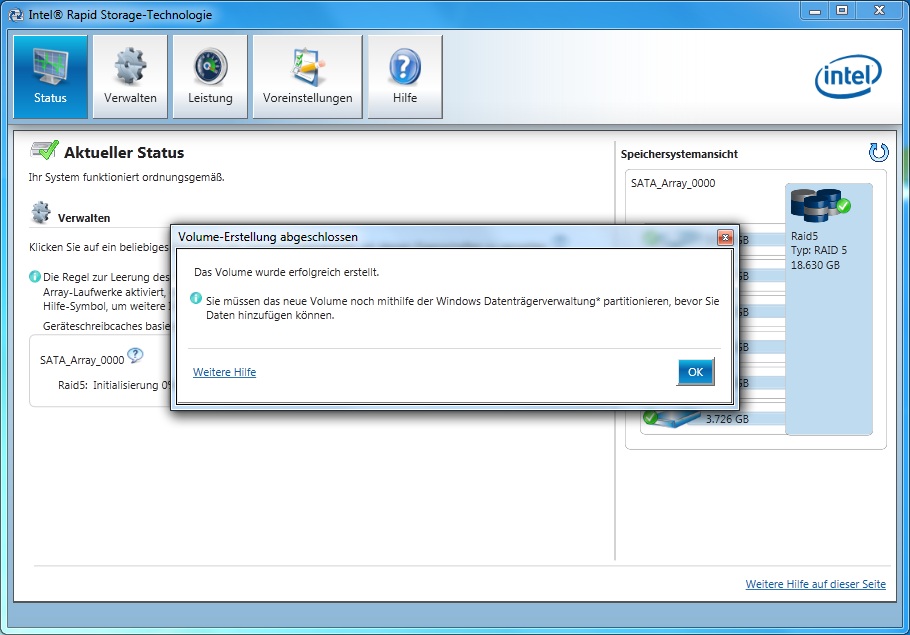Select the Raid5 volume disk icon
The image size is (910, 635).
point(820,205)
